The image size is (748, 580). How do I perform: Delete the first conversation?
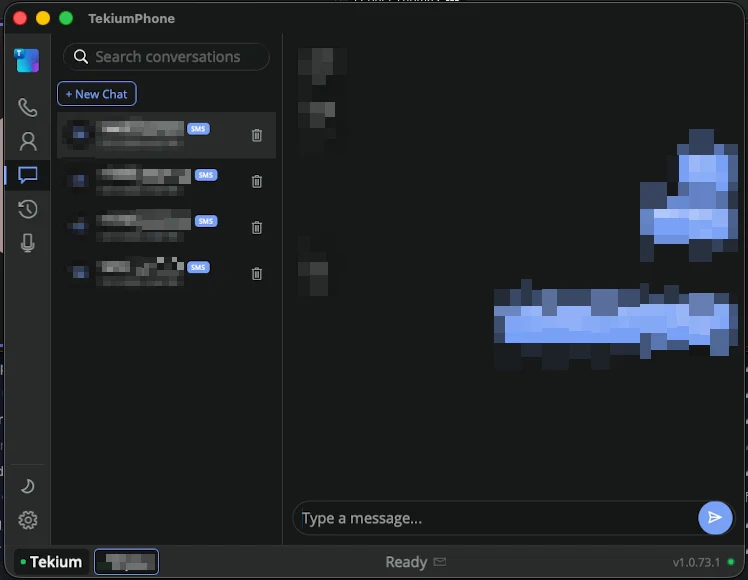coord(257,135)
